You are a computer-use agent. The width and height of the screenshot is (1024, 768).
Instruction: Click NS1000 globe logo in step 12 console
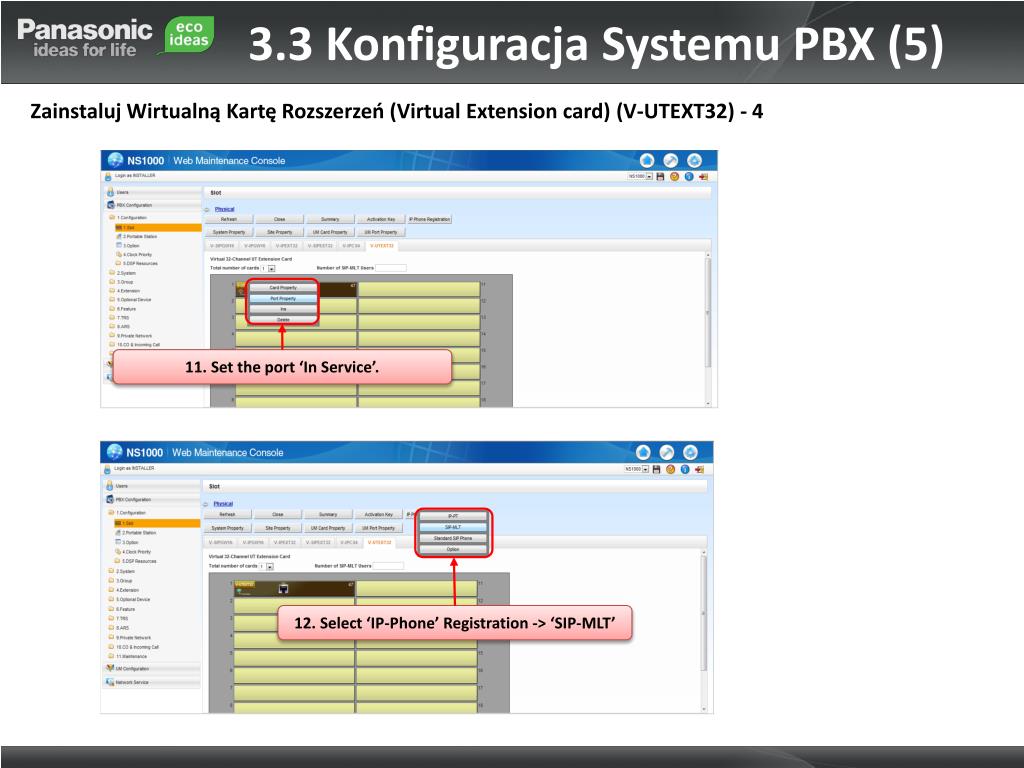(x=114, y=452)
